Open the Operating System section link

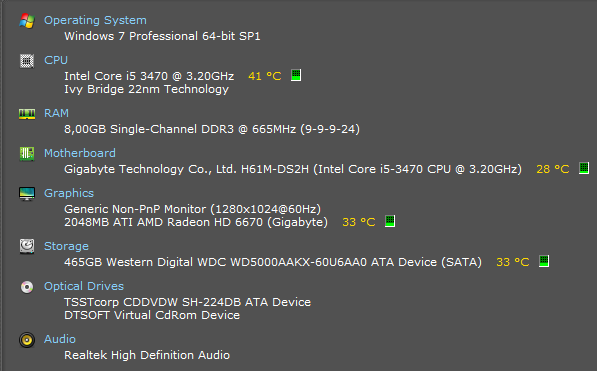[95, 20]
